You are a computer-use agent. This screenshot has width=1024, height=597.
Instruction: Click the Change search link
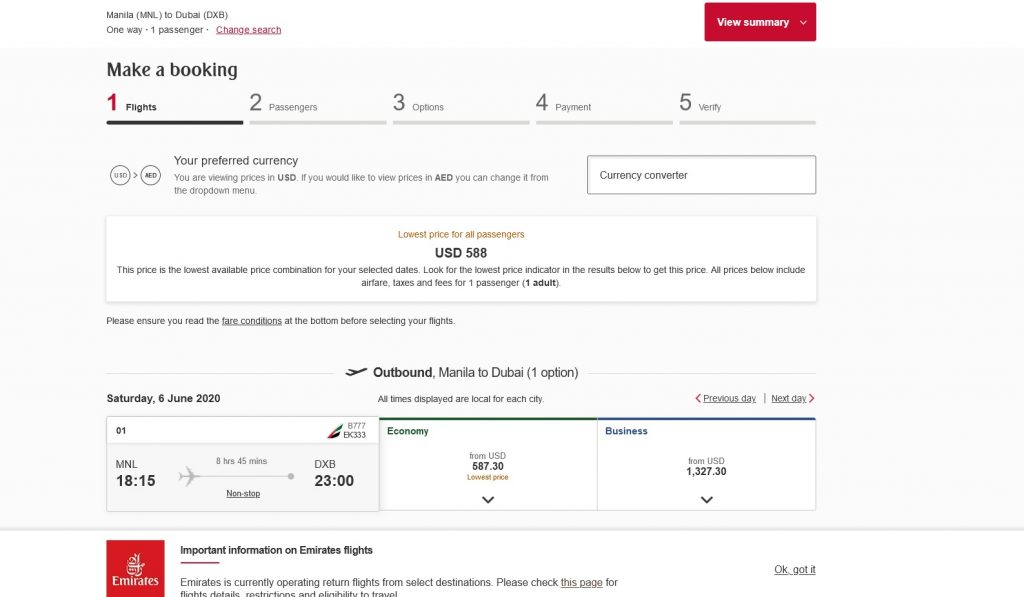(x=248, y=30)
